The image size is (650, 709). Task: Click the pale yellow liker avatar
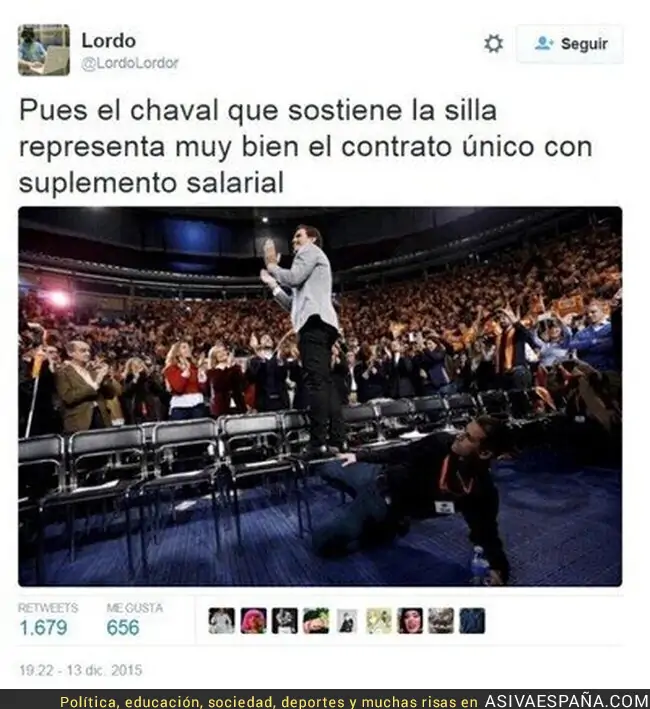click(378, 620)
